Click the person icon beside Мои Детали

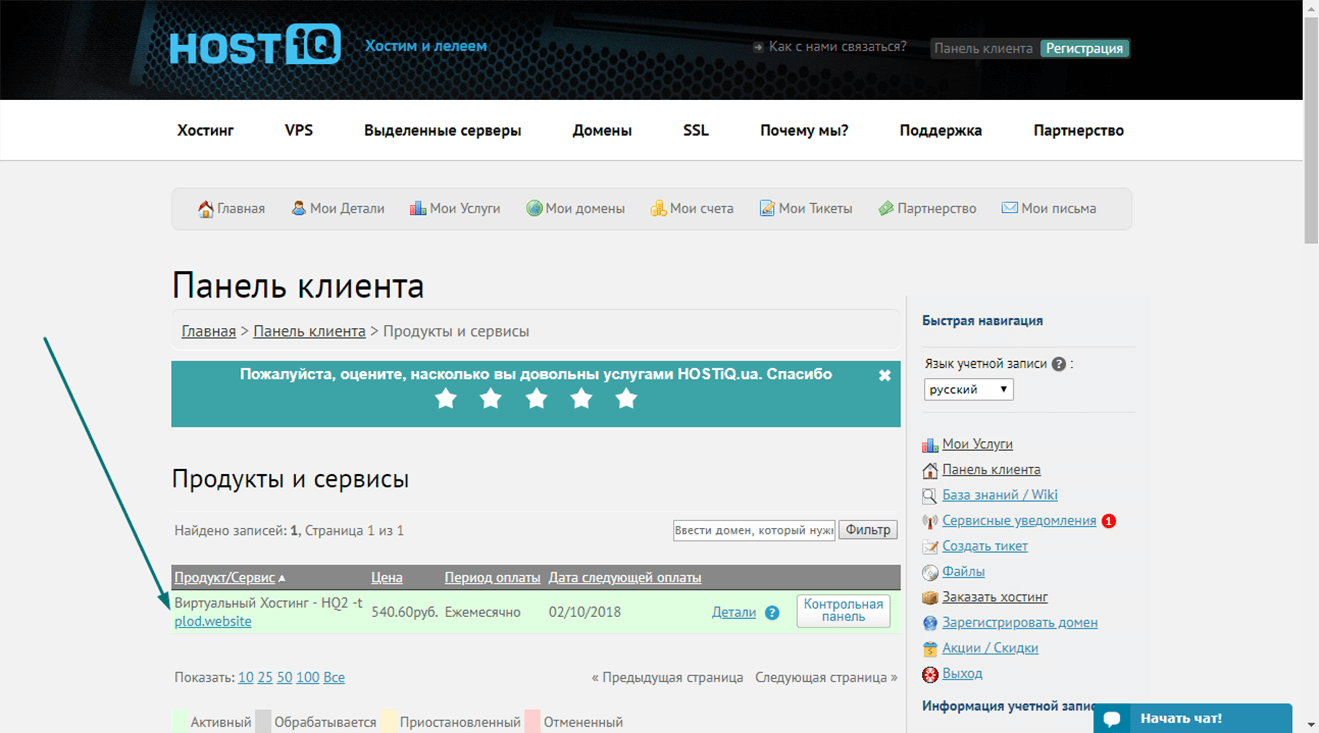298,208
